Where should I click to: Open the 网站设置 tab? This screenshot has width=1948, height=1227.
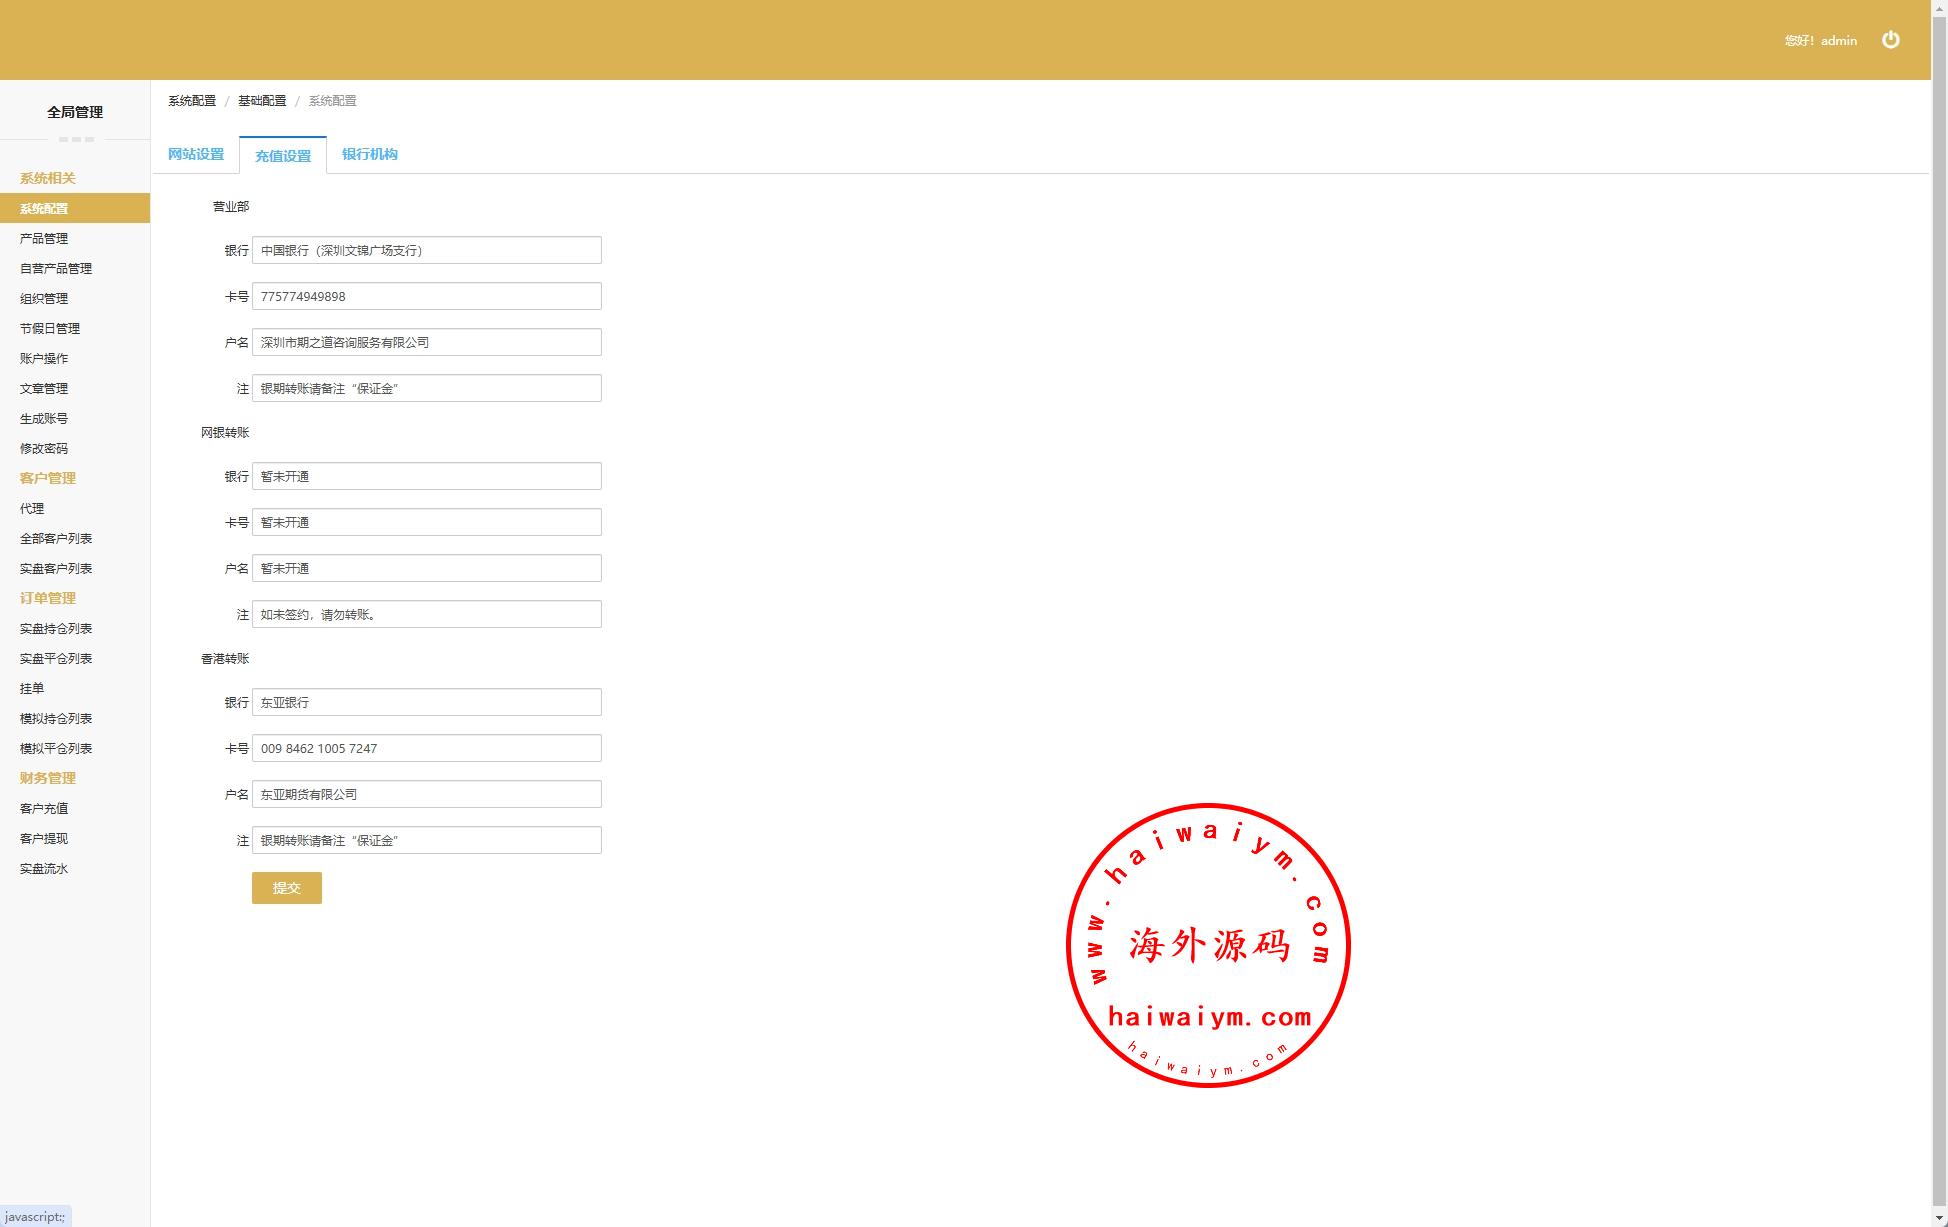(x=196, y=154)
